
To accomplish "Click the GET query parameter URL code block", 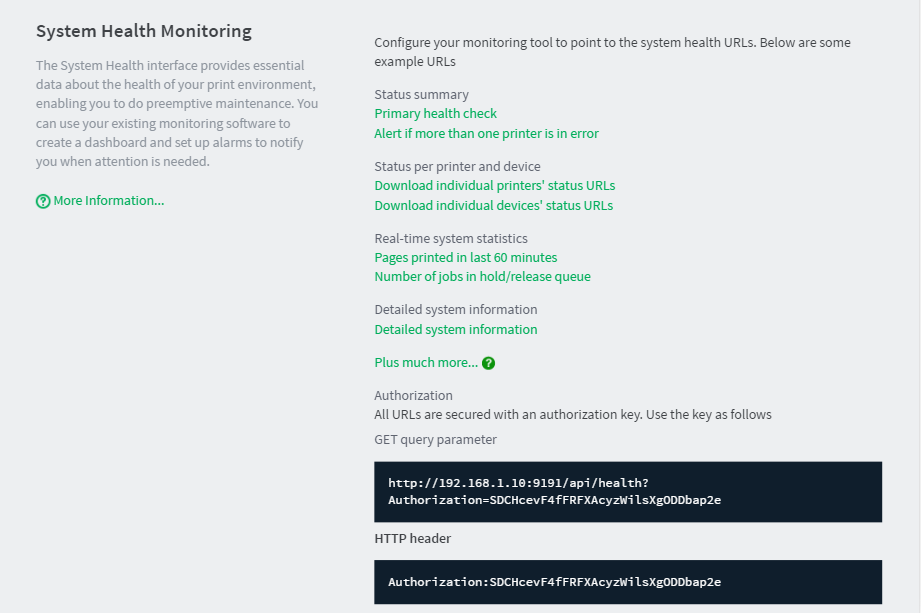I will tap(628, 491).
